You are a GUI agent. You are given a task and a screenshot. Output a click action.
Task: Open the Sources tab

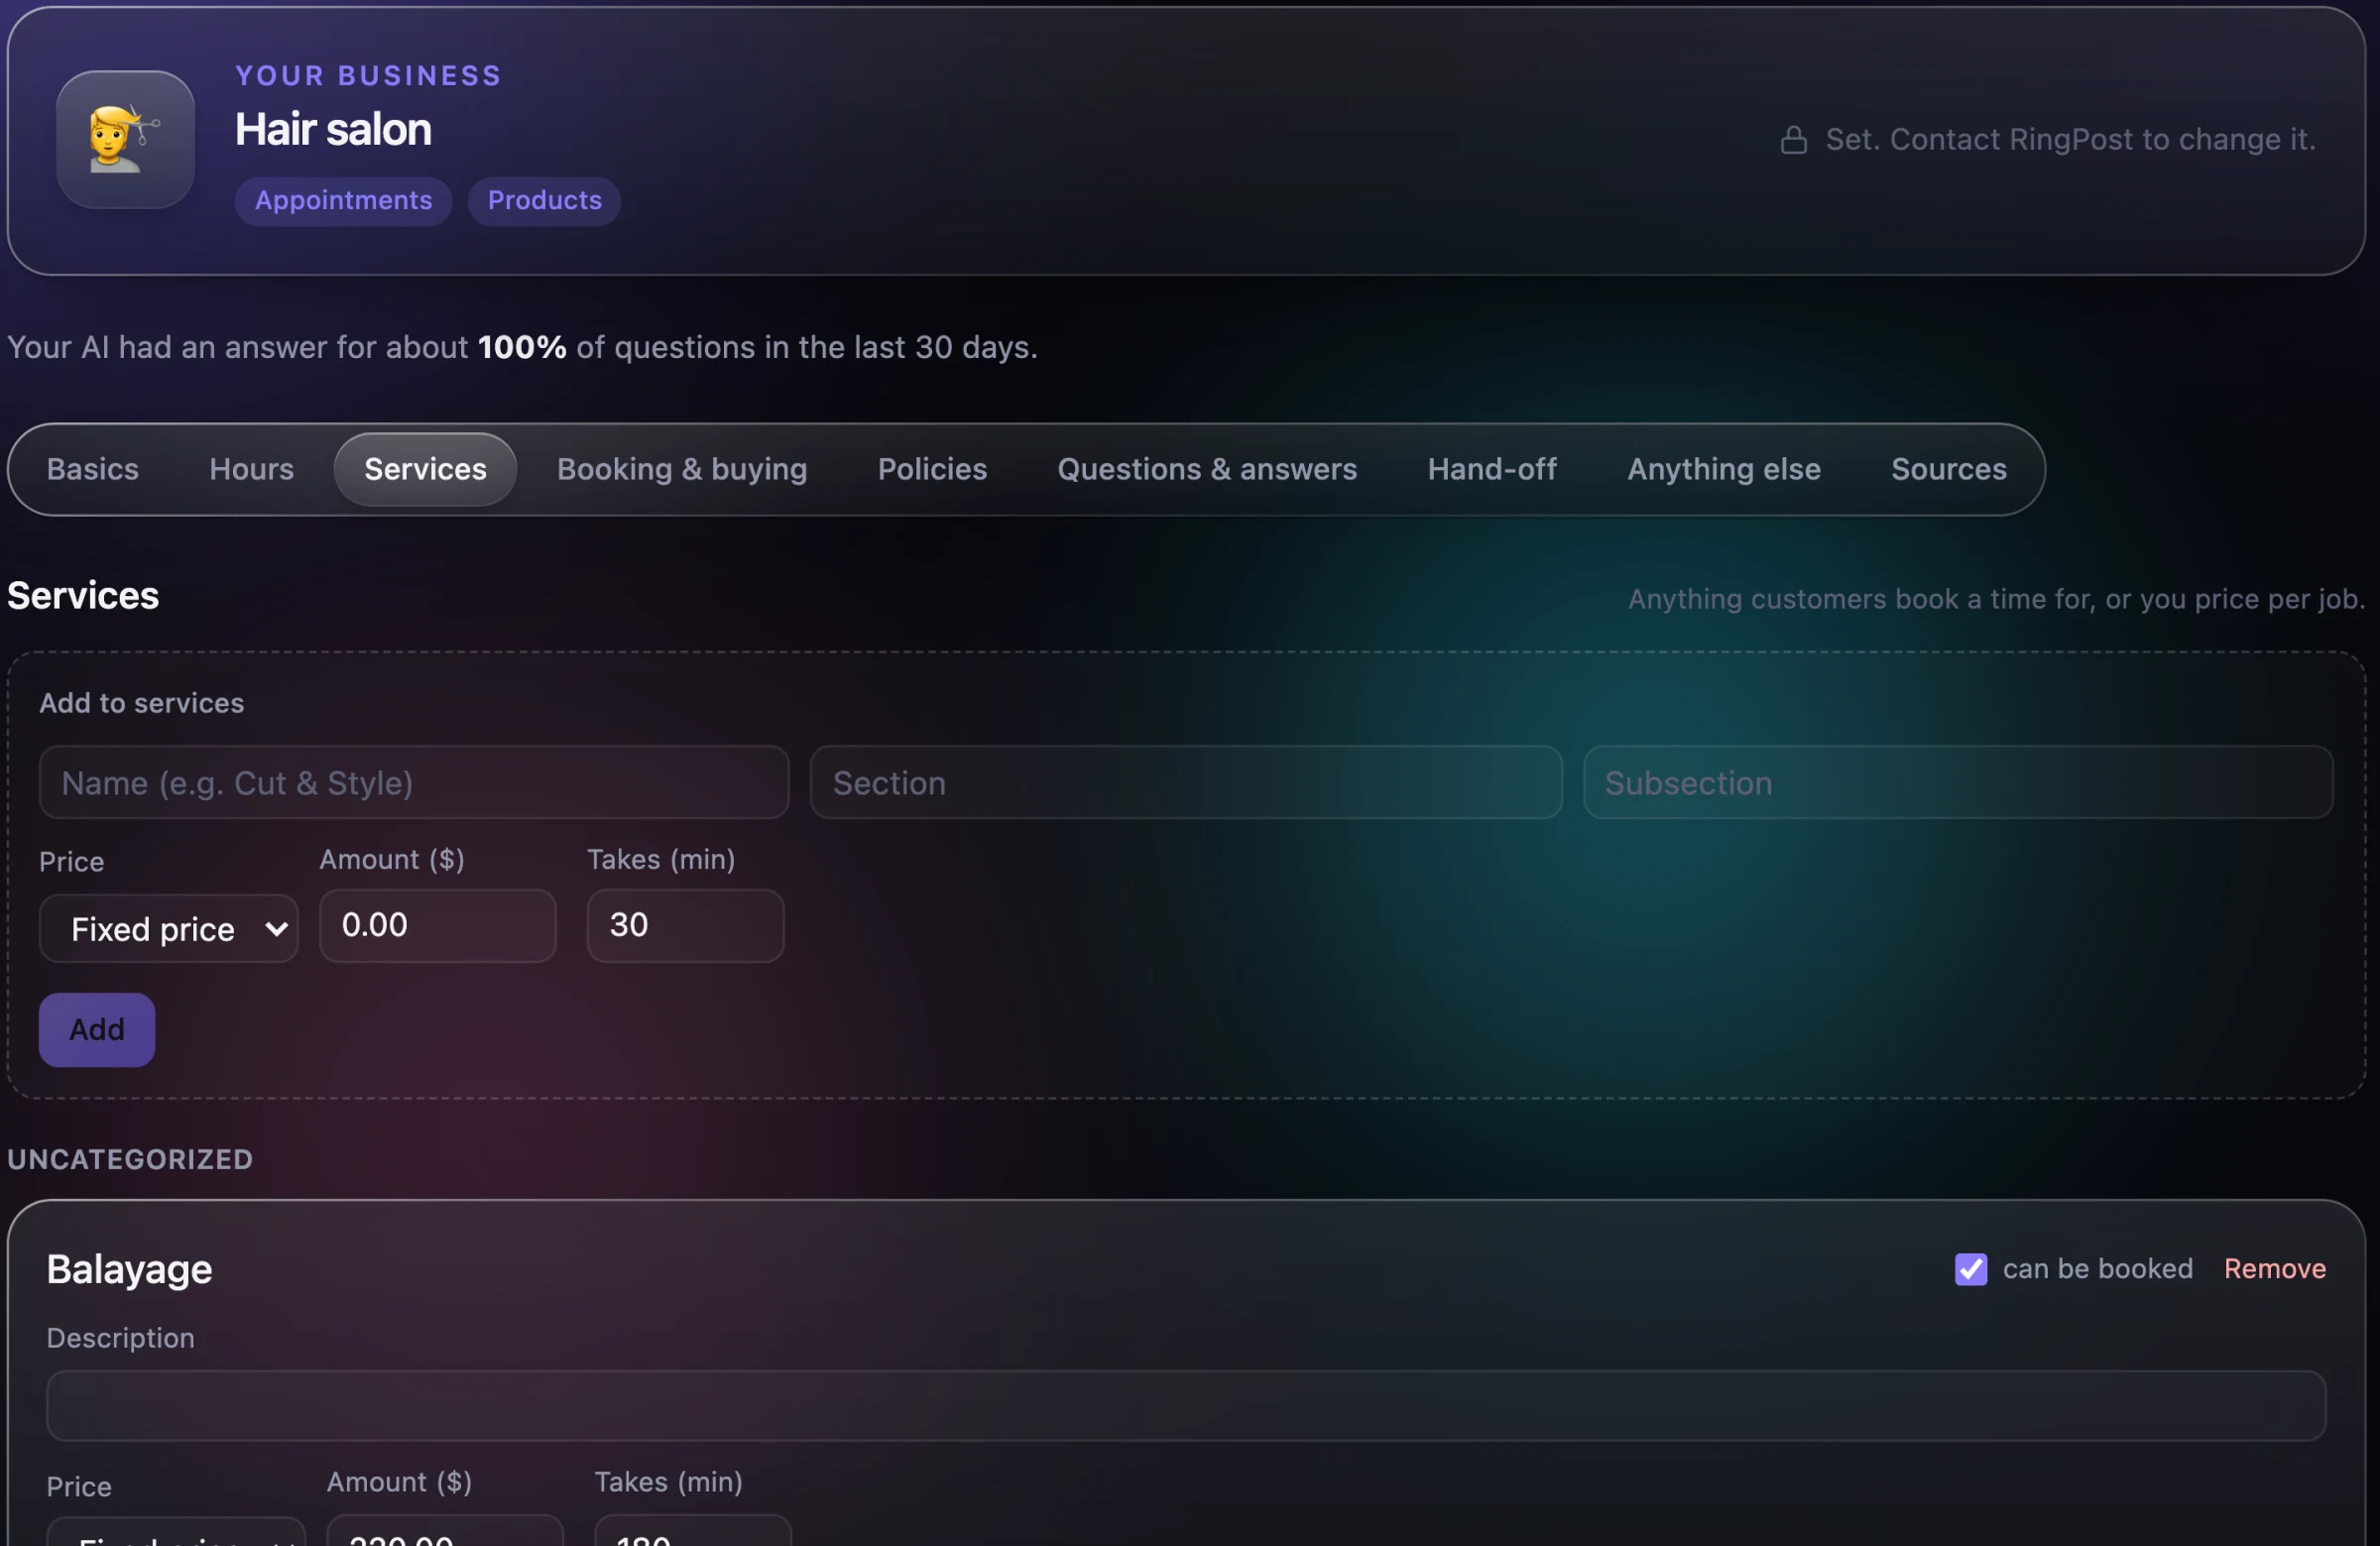click(1948, 469)
